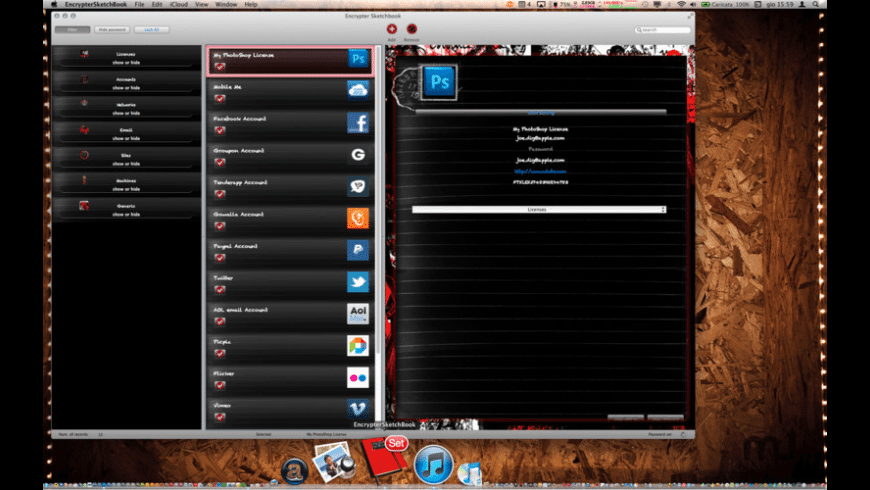870x490 pixels.
Task: Click the Vimeo V icon
Action: pos(358,409)
